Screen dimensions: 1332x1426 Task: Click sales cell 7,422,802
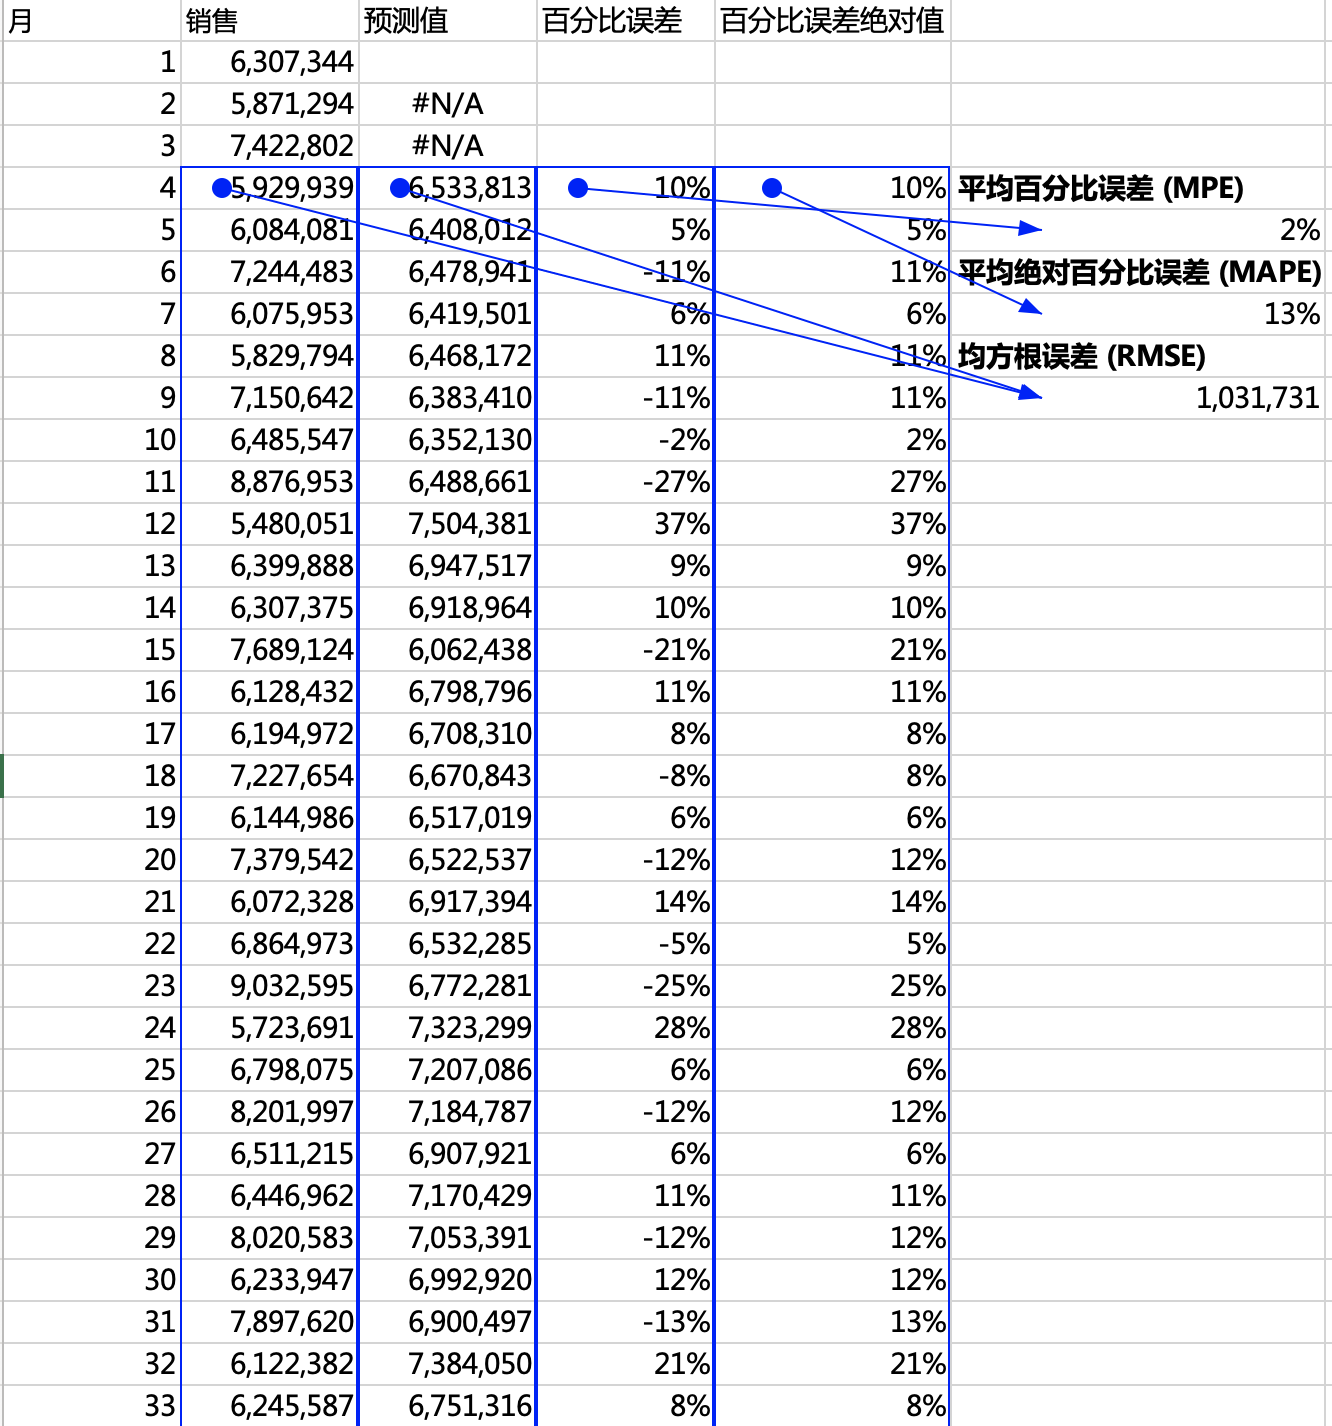(x=269, y=146)
